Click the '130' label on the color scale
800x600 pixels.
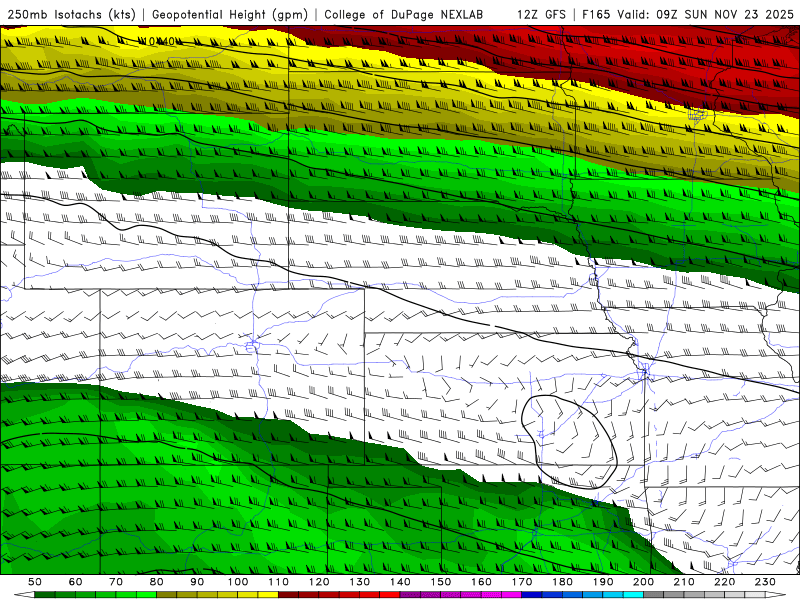360,582
